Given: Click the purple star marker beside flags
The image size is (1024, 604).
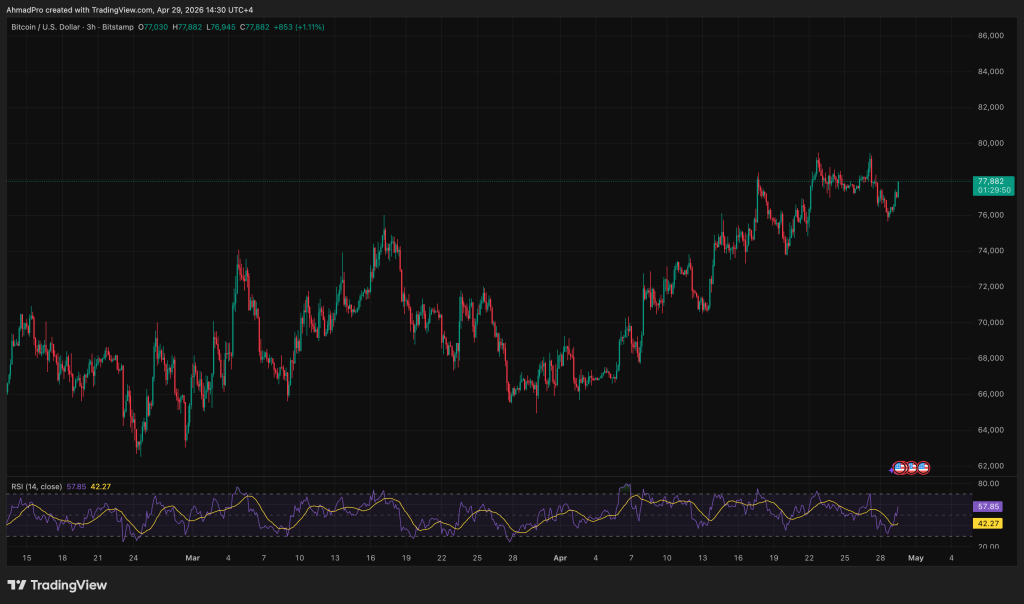Looking at the screenshot, I should tap(890, 469).
